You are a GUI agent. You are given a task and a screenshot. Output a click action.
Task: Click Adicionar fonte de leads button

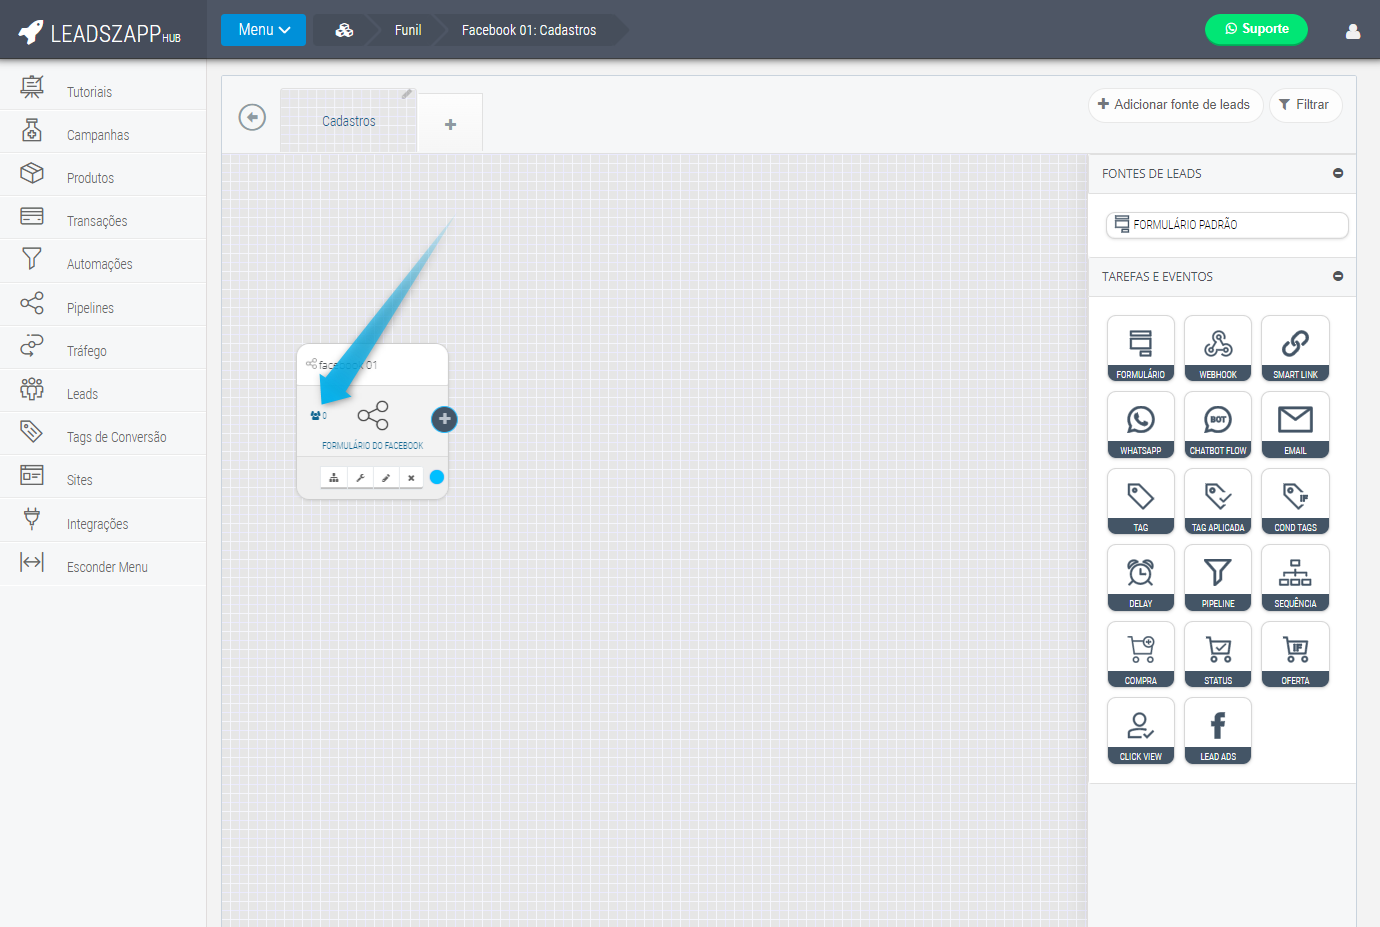1174,105
